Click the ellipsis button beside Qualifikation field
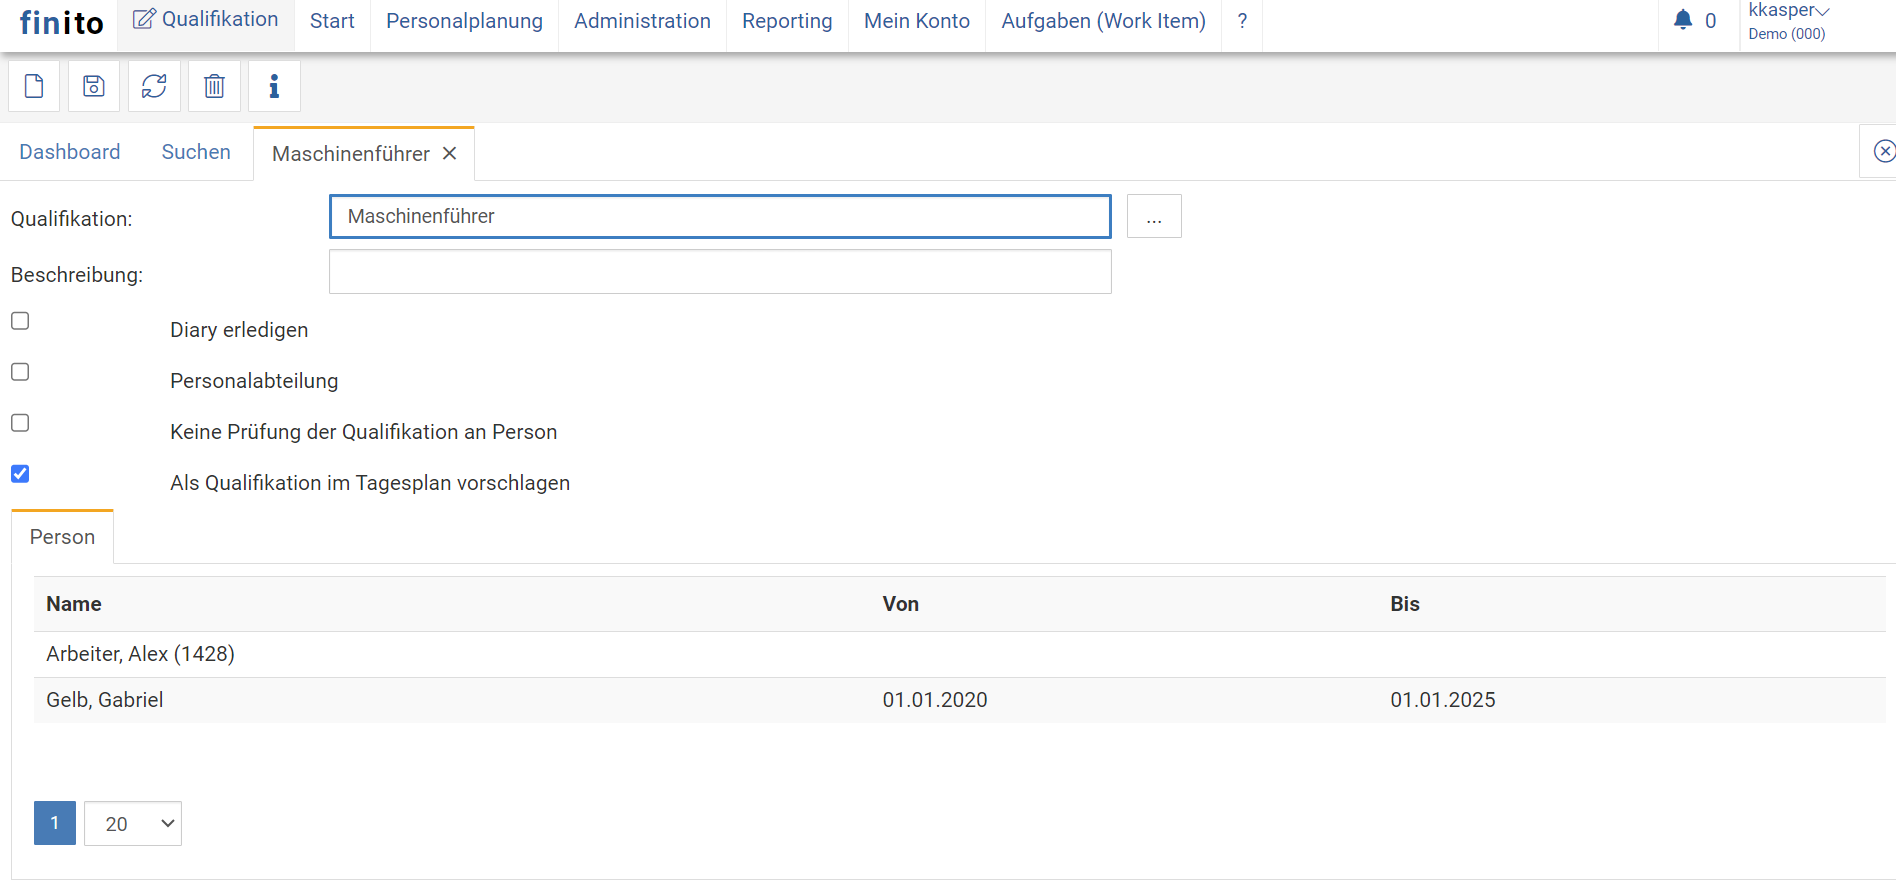 pos(1154,216)
